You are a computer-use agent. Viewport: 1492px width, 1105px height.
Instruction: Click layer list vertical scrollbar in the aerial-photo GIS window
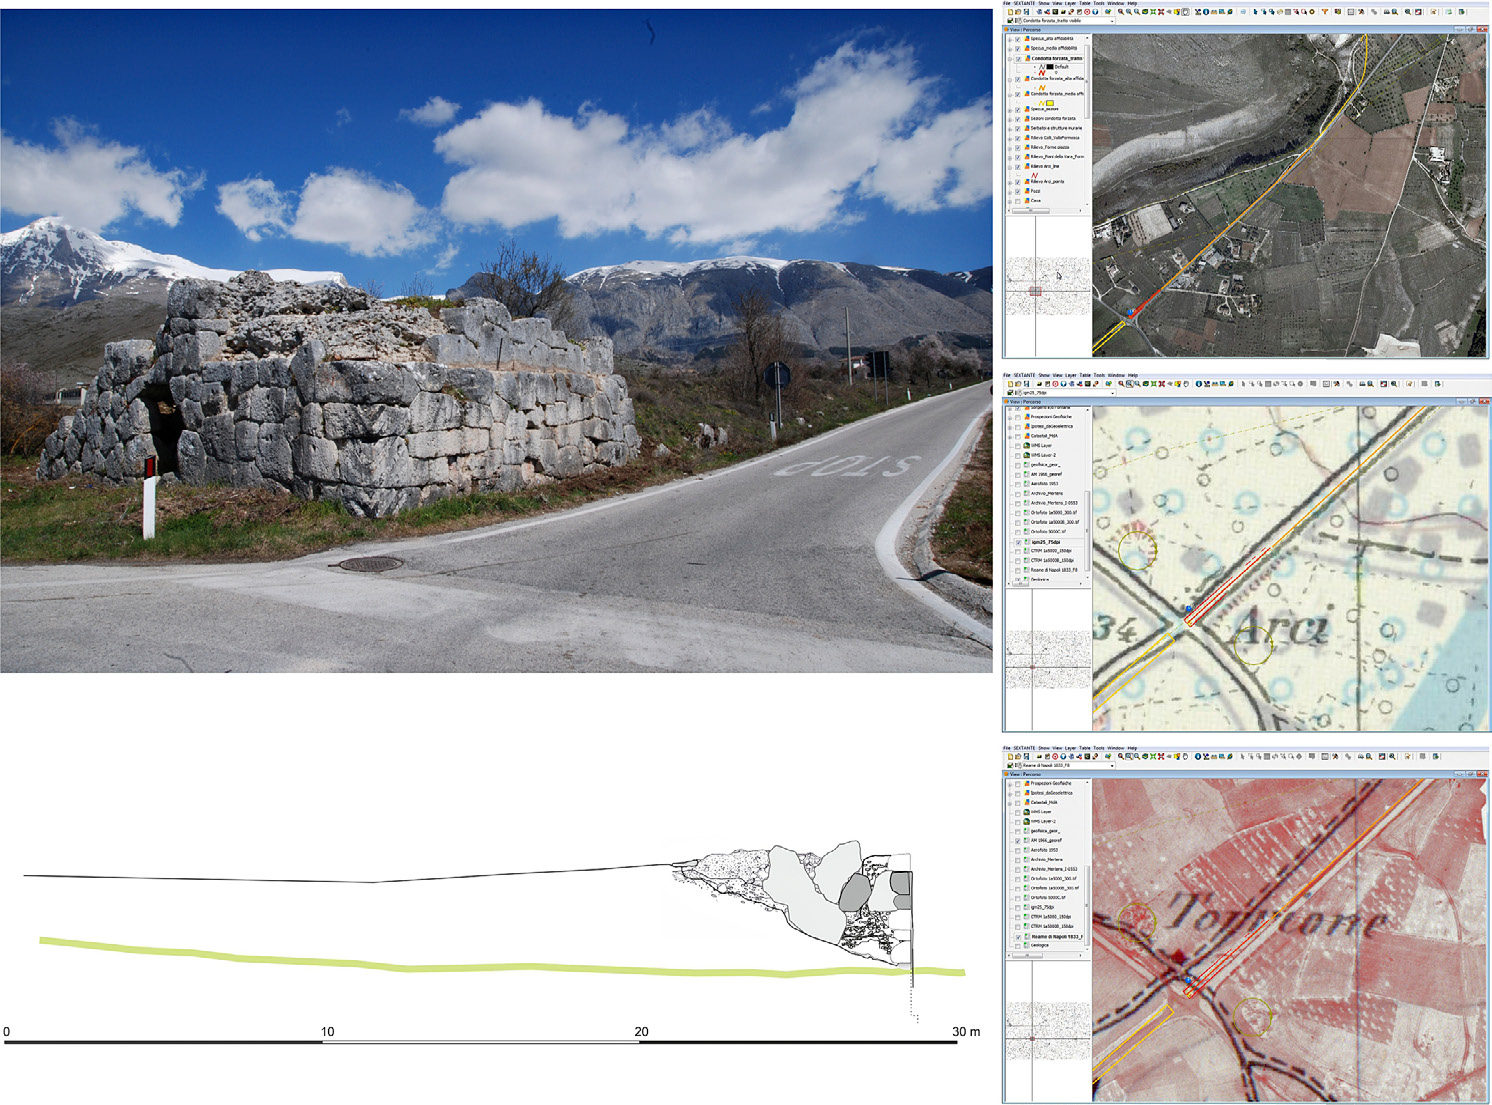tap(1087, 82)
